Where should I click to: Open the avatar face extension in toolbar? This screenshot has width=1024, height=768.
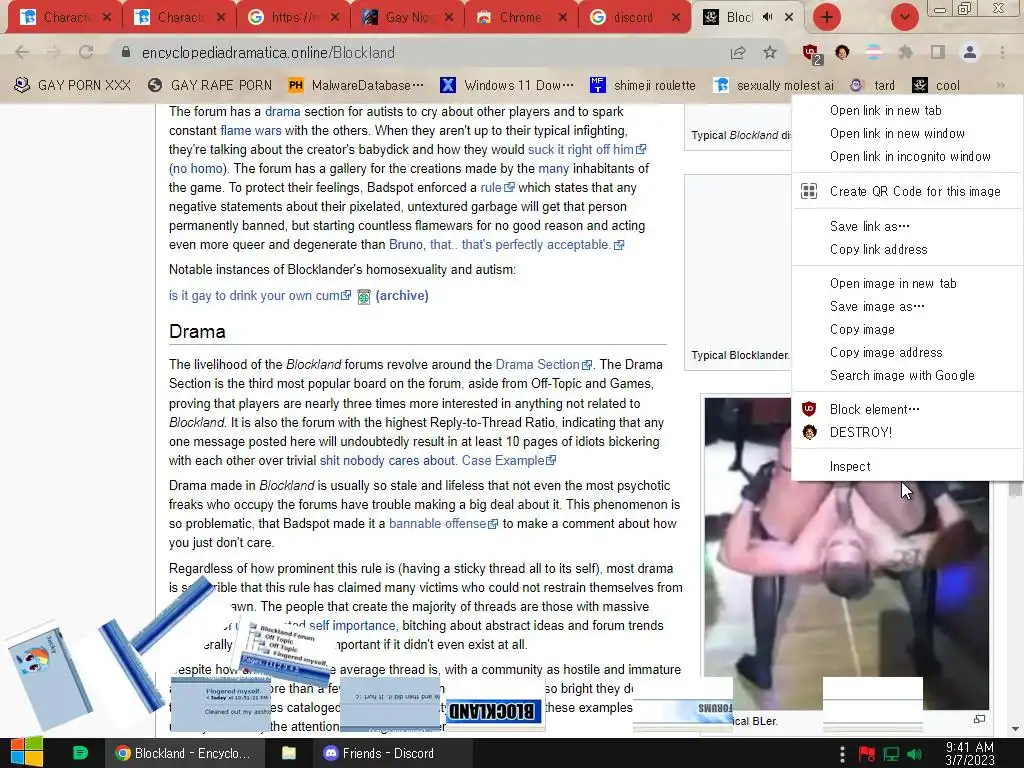coord(842,52)
